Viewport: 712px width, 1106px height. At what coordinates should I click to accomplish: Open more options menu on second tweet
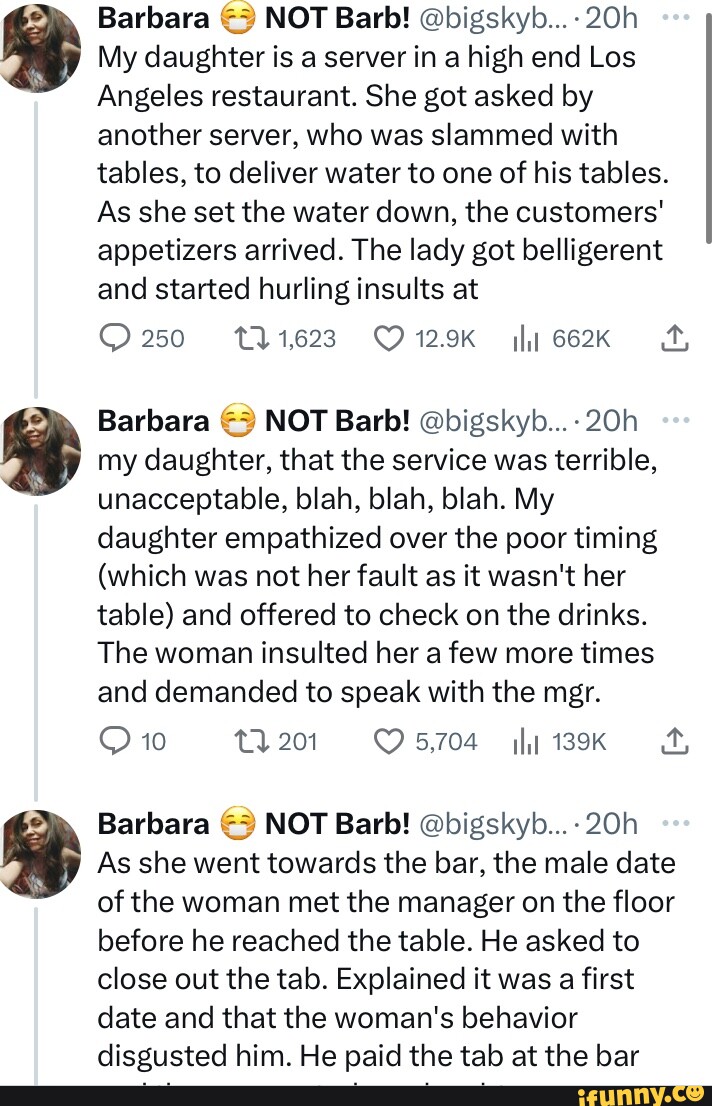pyautogui.click(x=678, y=420)
